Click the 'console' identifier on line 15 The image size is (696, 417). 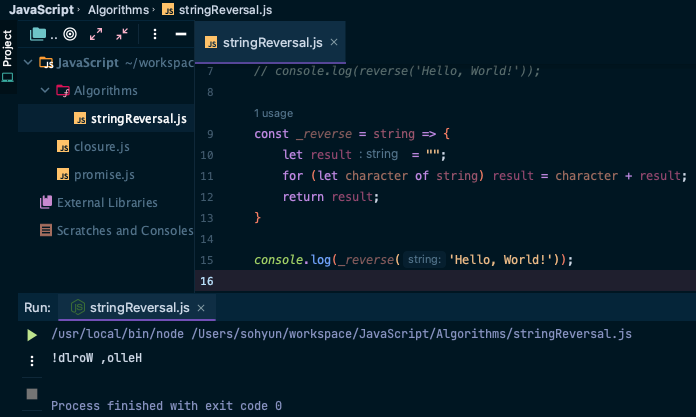click(278, 260)
